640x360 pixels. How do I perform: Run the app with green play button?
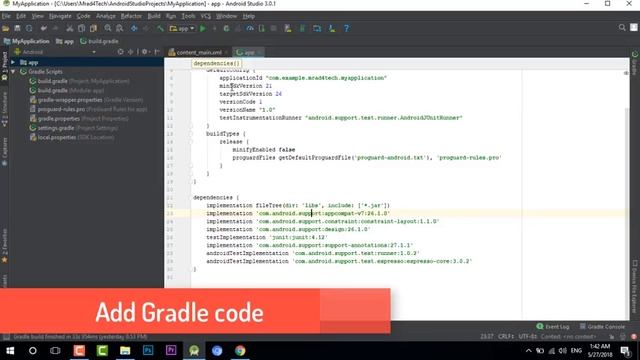(203, 29)
